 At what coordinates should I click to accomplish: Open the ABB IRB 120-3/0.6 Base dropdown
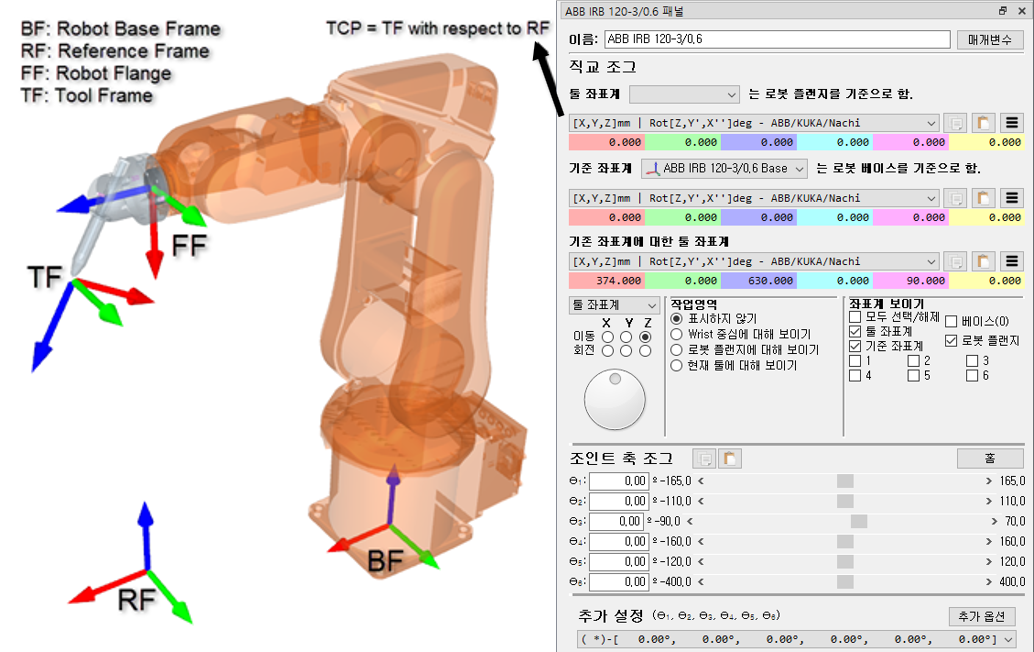(724, 169)
